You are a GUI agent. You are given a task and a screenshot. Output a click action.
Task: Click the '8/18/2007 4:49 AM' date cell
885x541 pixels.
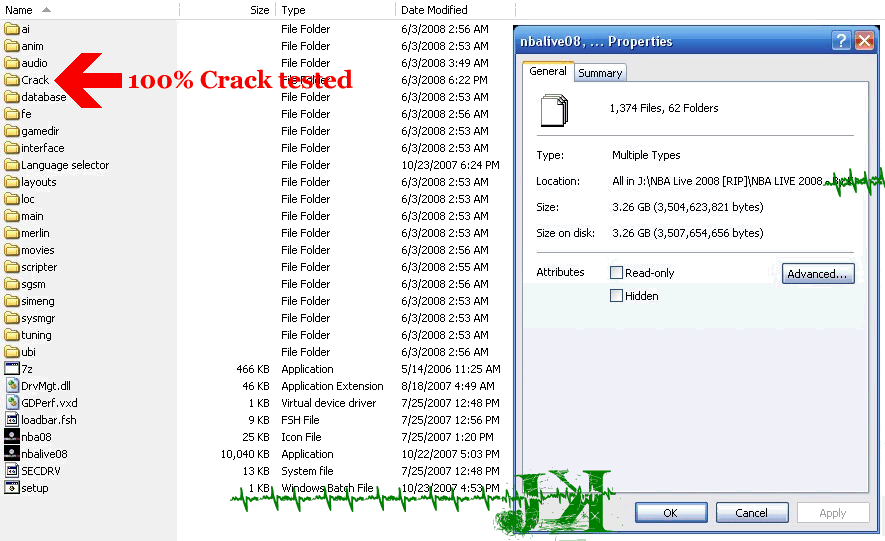(448, 386)
